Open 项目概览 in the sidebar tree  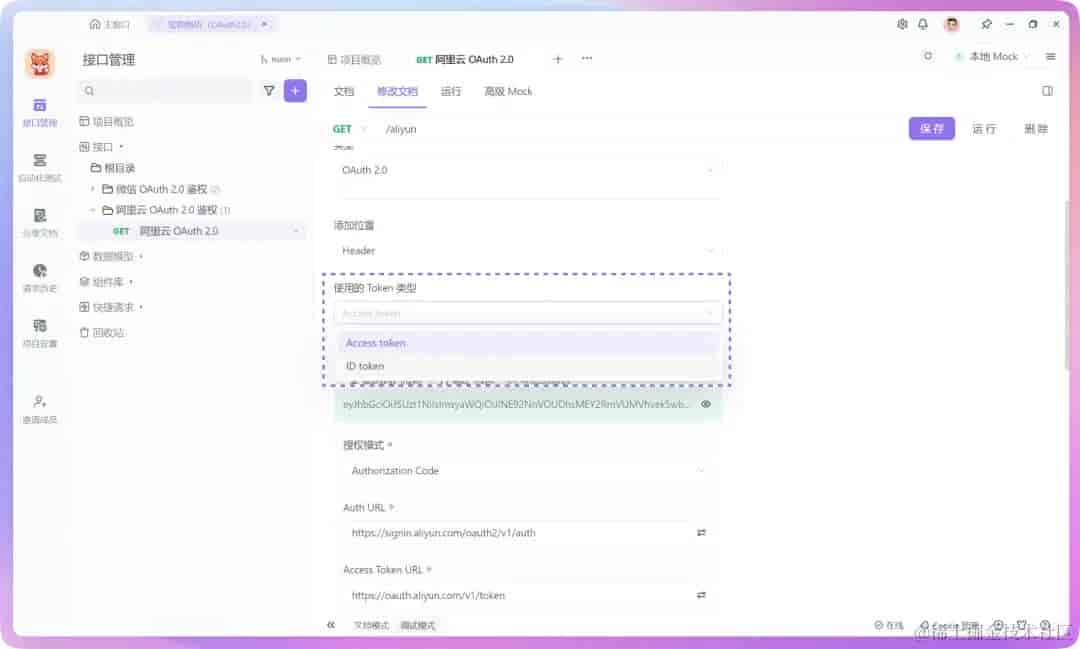107,121
